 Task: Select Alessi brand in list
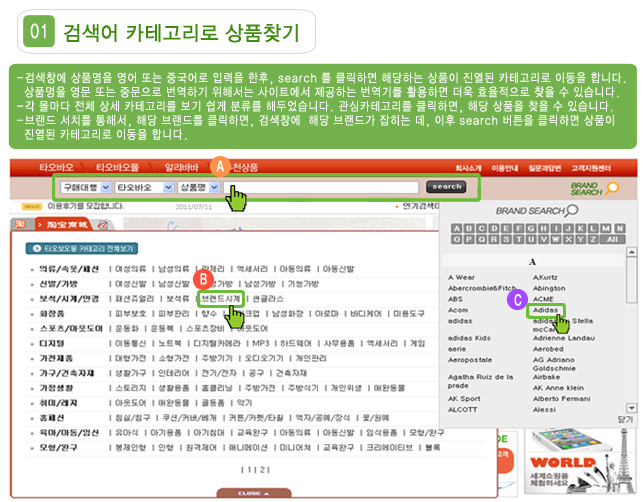[544, 410]
